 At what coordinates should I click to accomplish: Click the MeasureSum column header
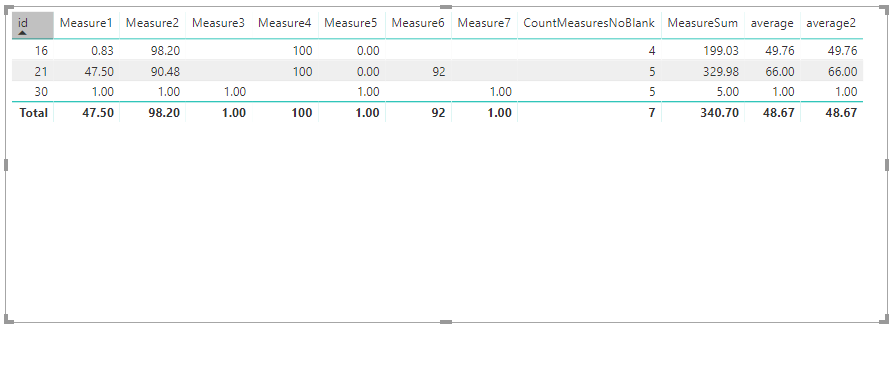click(703, 23)
